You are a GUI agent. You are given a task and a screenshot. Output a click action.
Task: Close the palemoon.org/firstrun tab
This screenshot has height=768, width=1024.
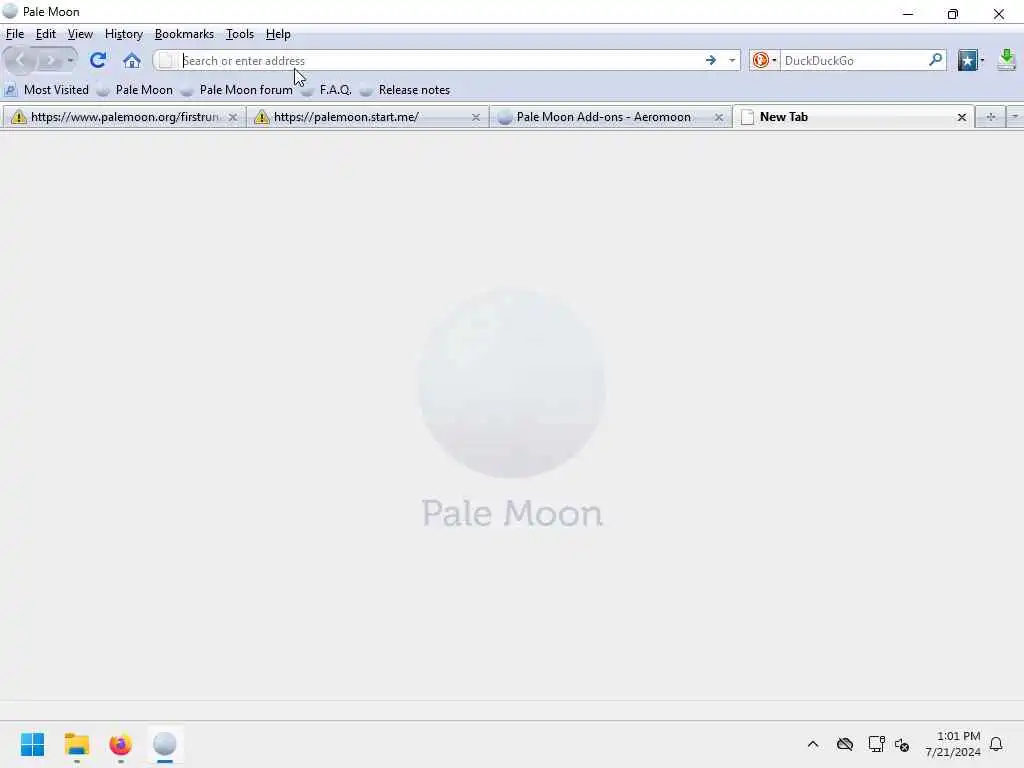tap(232, 118)
